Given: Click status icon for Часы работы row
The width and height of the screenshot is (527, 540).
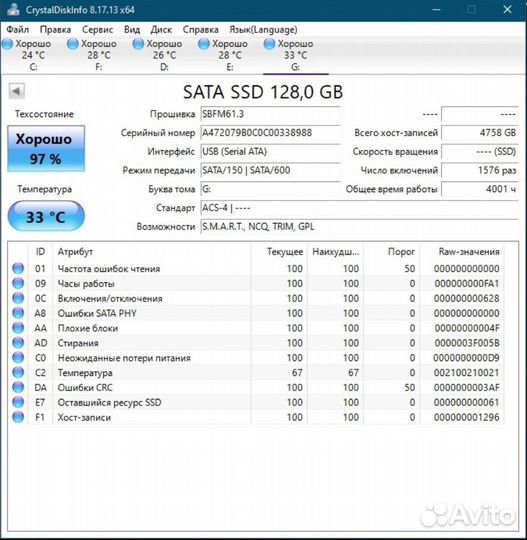Looking at the screenshot, I should tap(18, 283).
